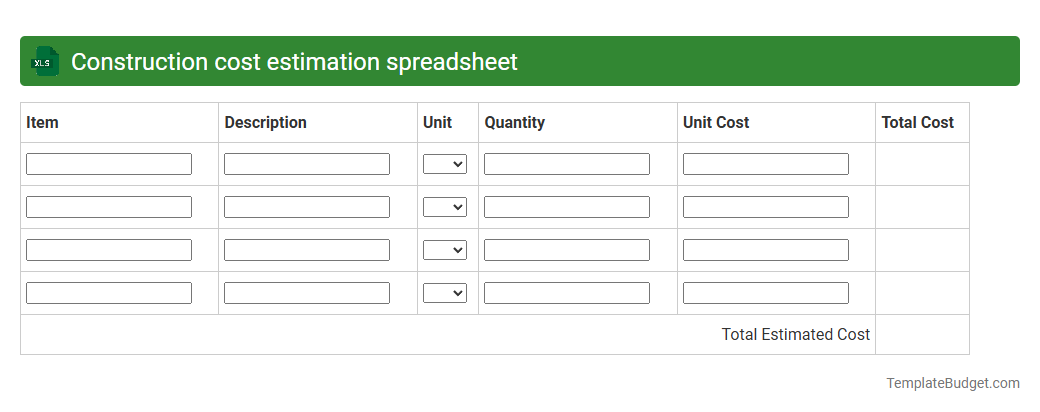1040x412 pixels.
Task: Open the Unit dropdown in first row
Action: (445, 164)
